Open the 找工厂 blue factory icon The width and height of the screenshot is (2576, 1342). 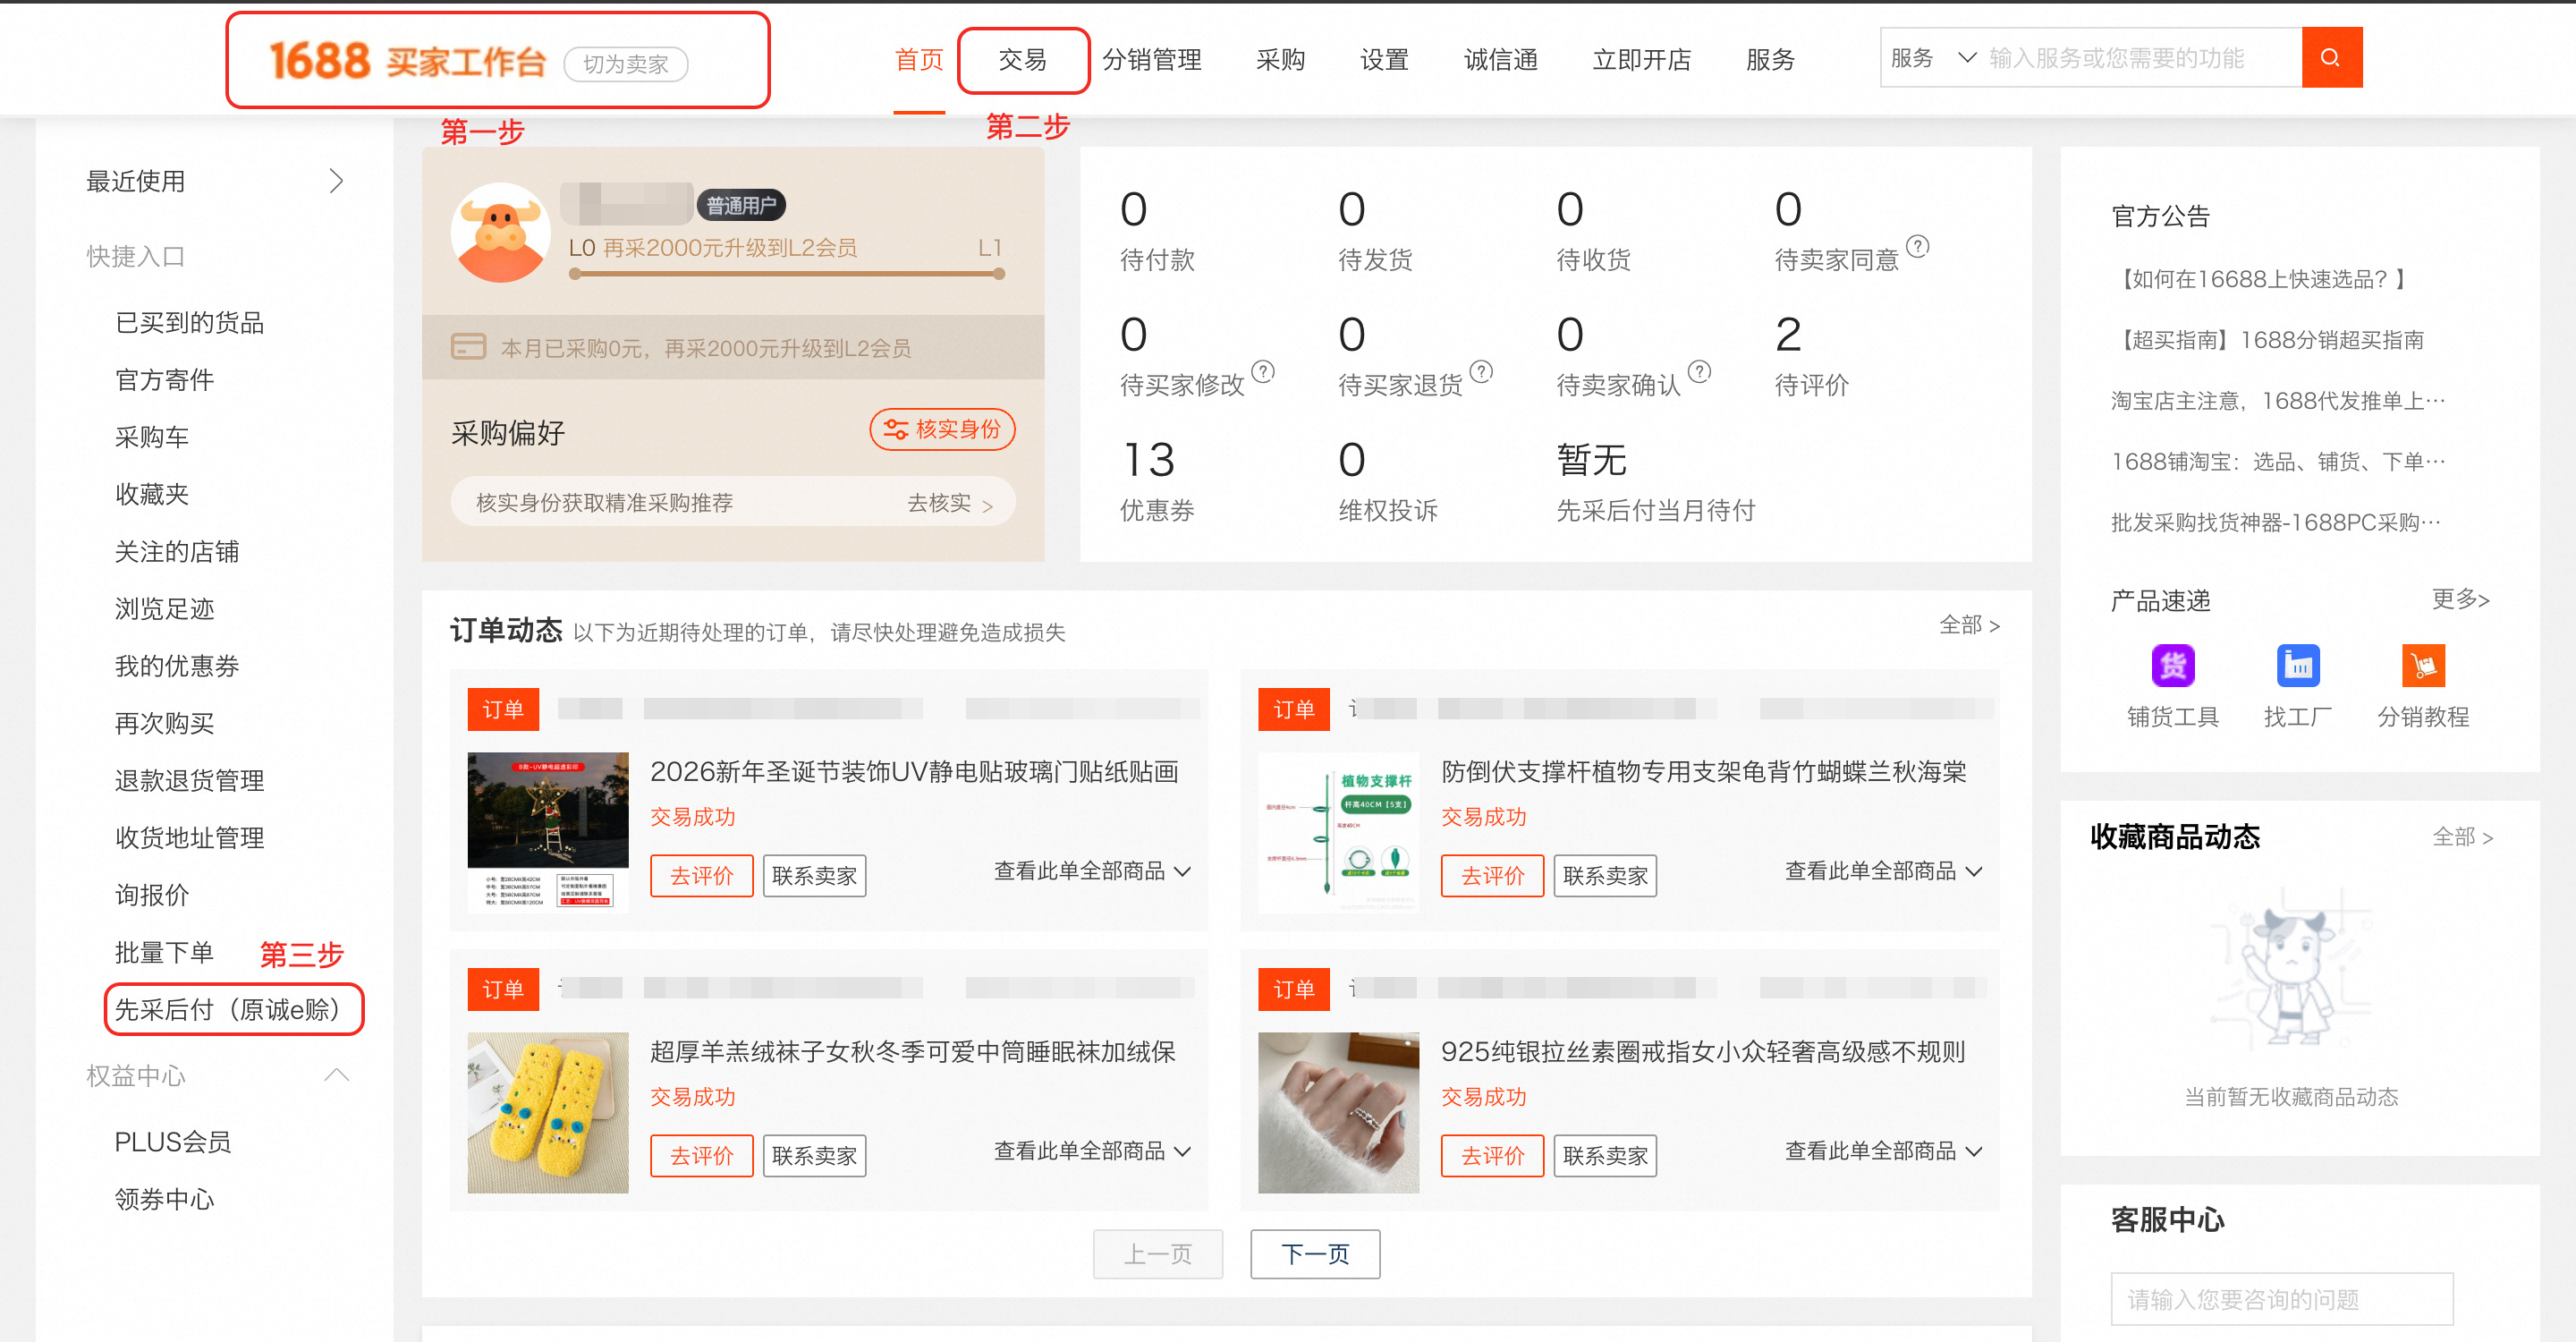coord(2297,666)
